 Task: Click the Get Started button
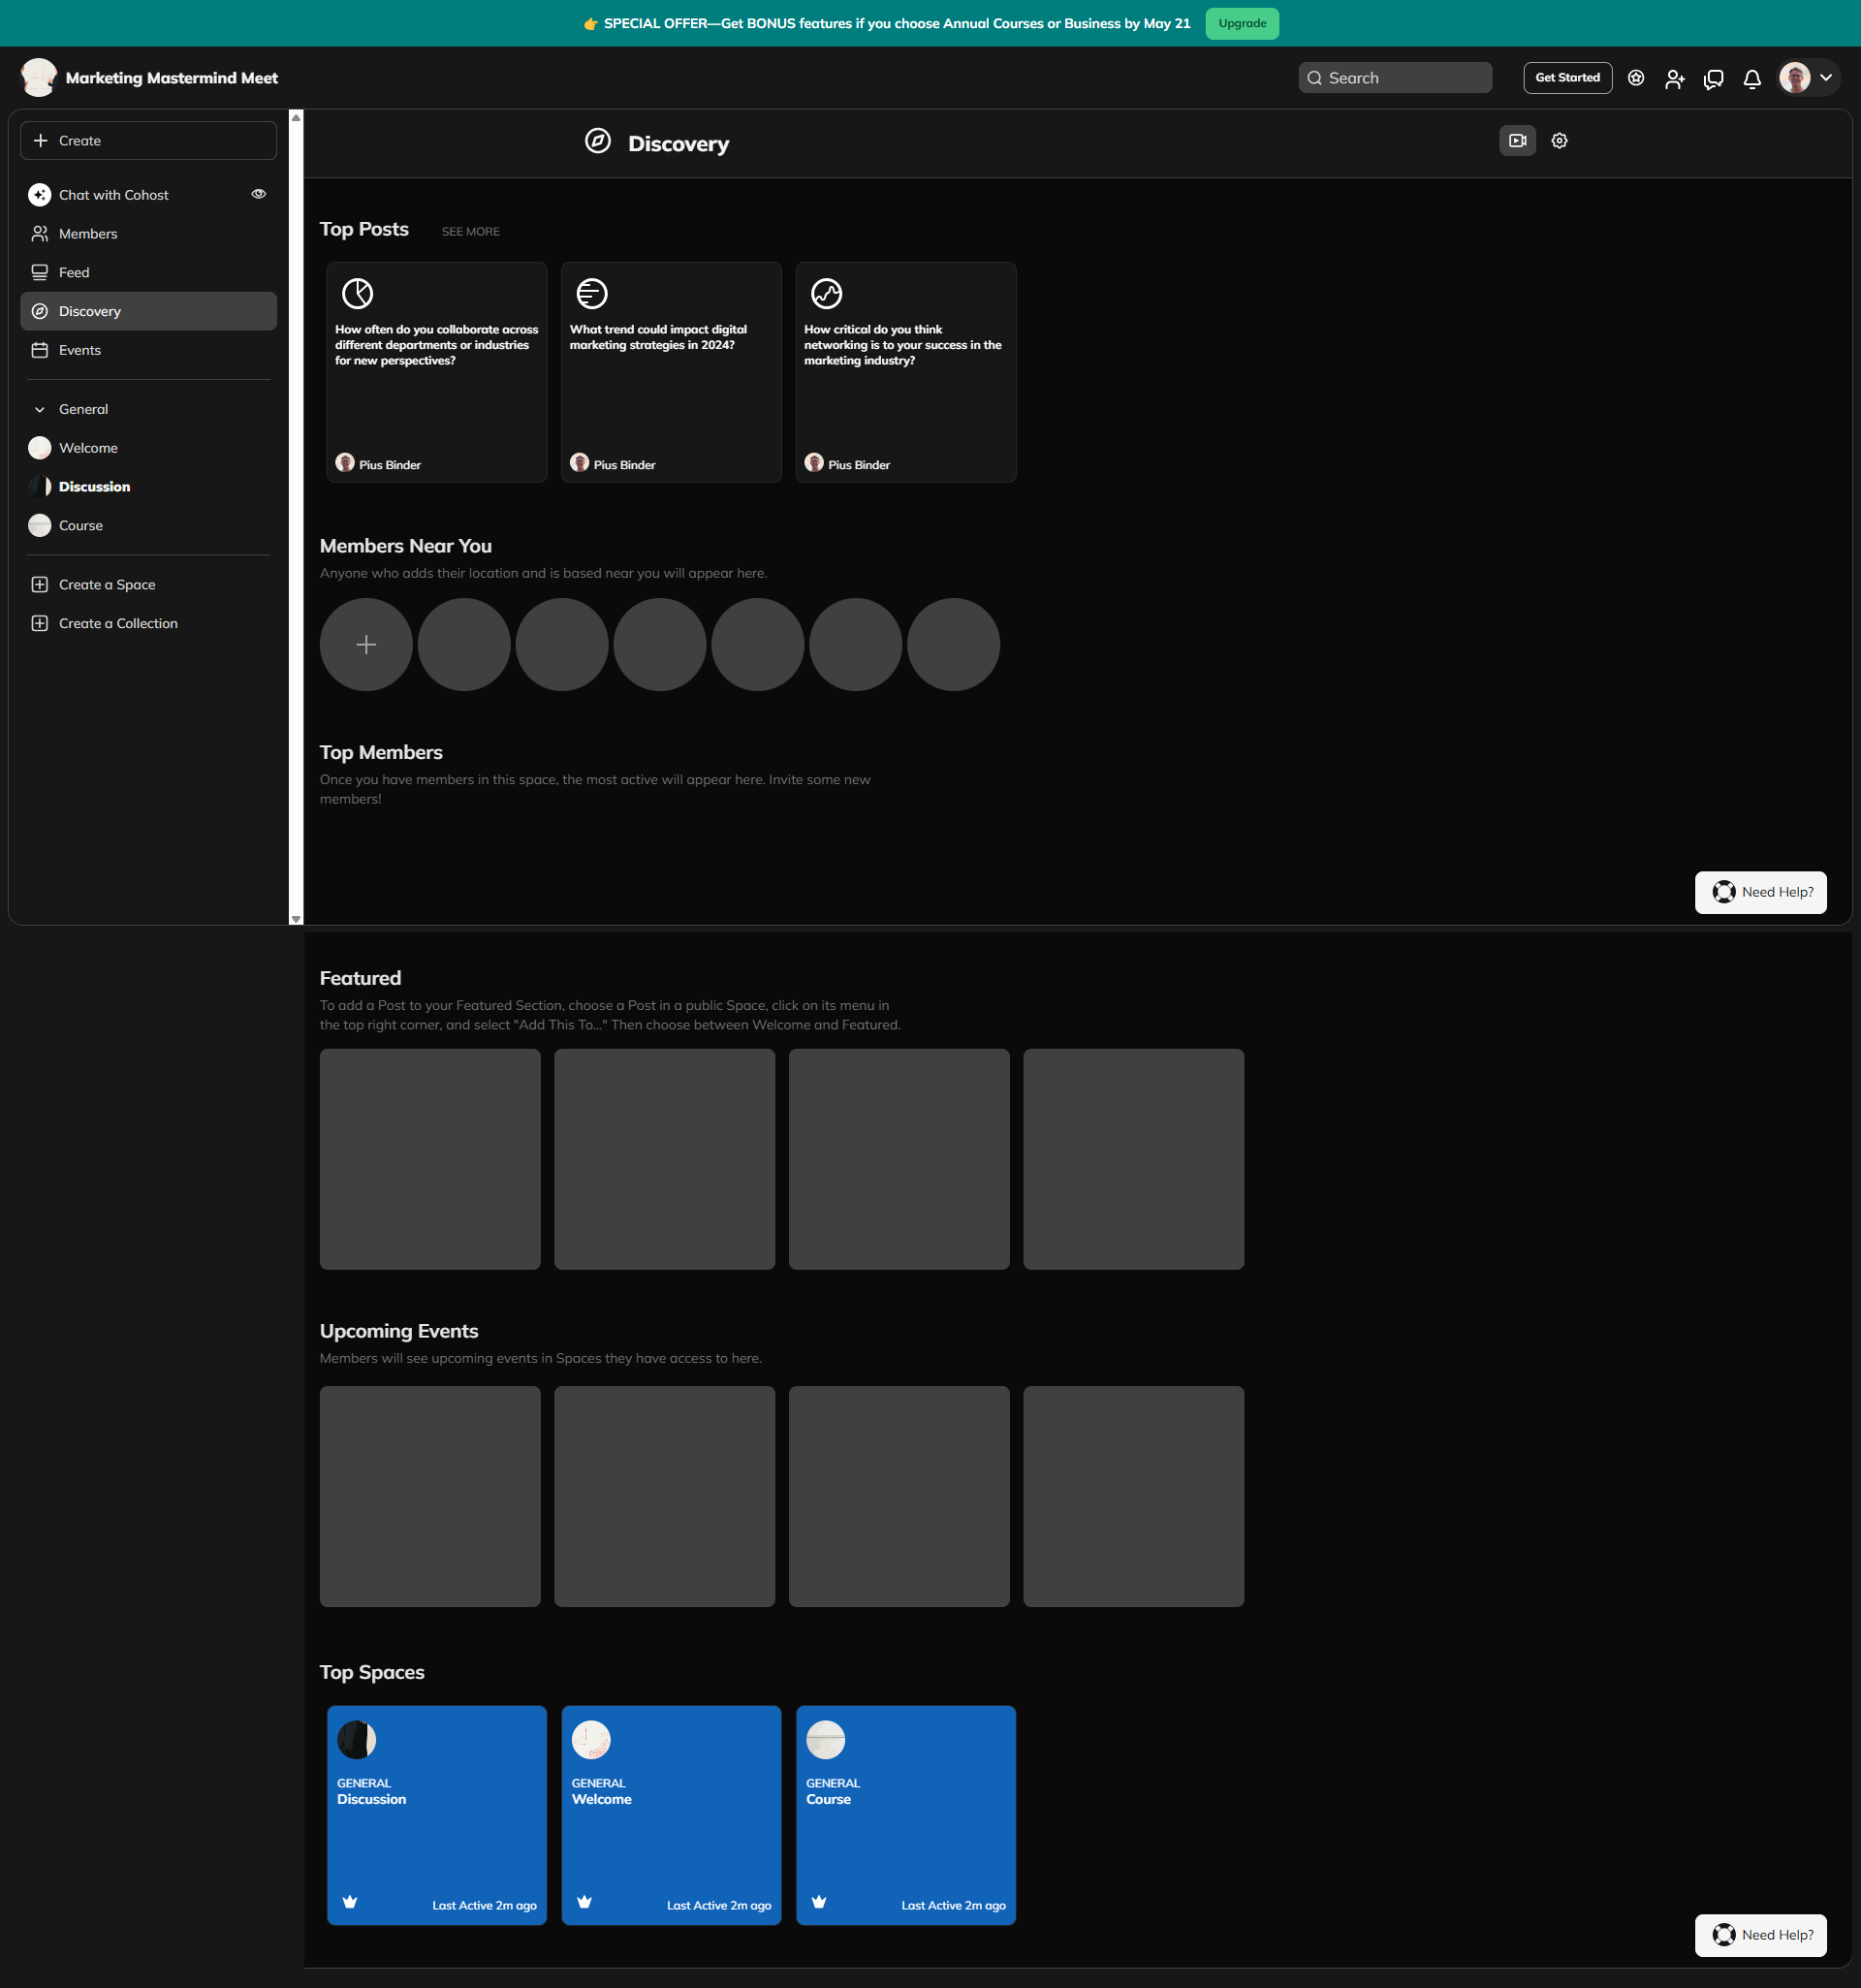point(1566,78)
